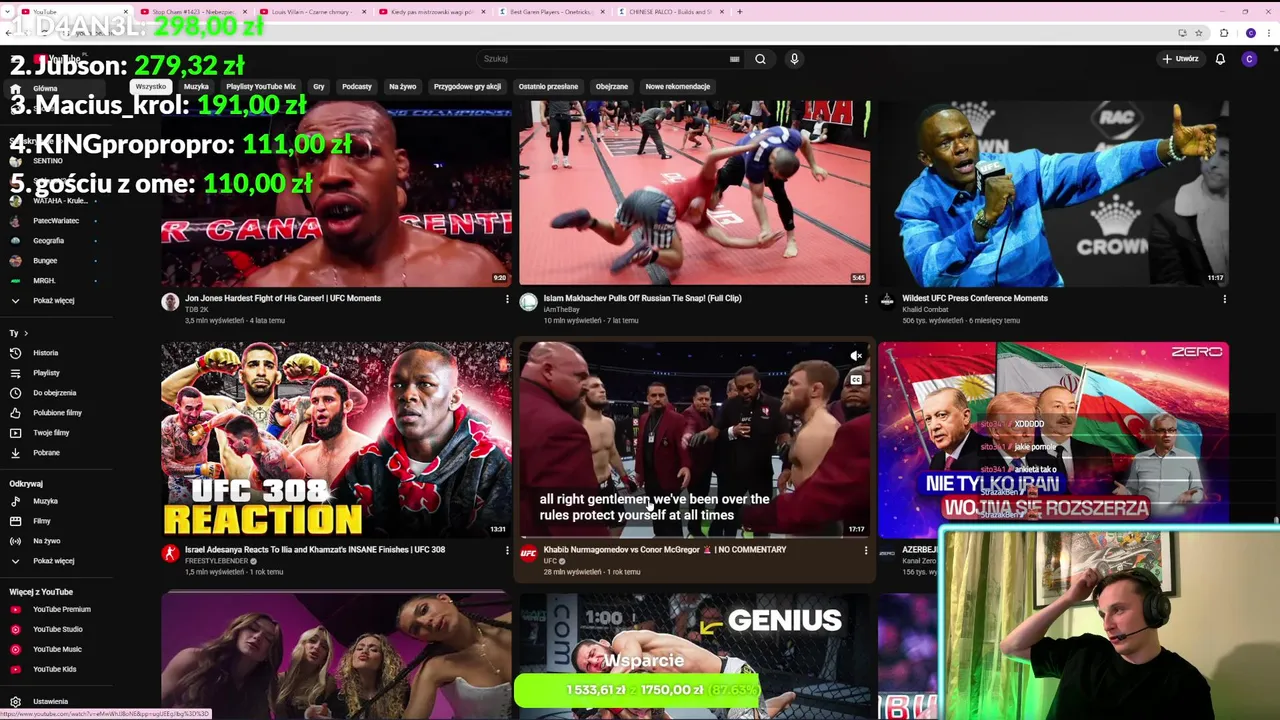Select the Podcasty filter chip
This screenshot has height=720, width=1280.
357,87
